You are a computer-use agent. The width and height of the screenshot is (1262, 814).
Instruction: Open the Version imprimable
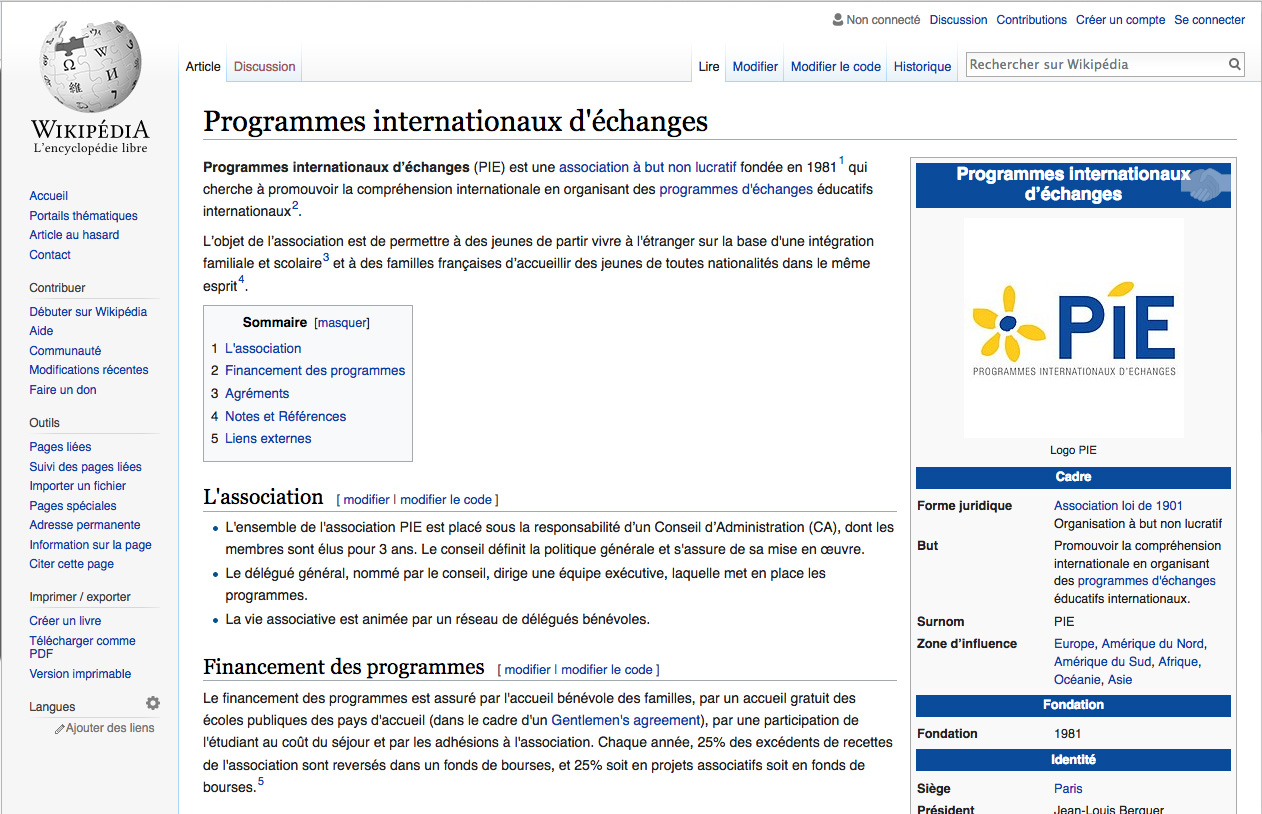pyautogui.click(x=81, y=674)
